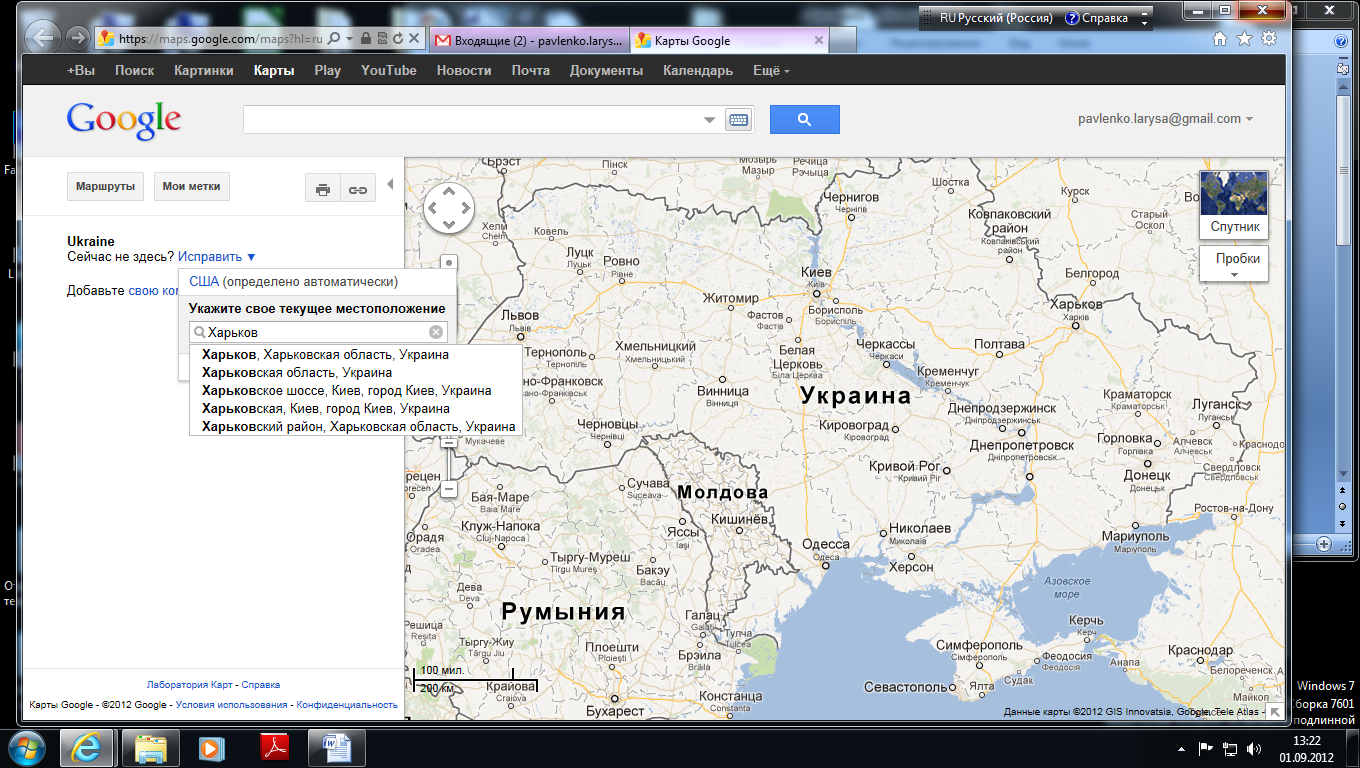
Task: Open Поиск in the Google bar
Action: click(134, 71)
